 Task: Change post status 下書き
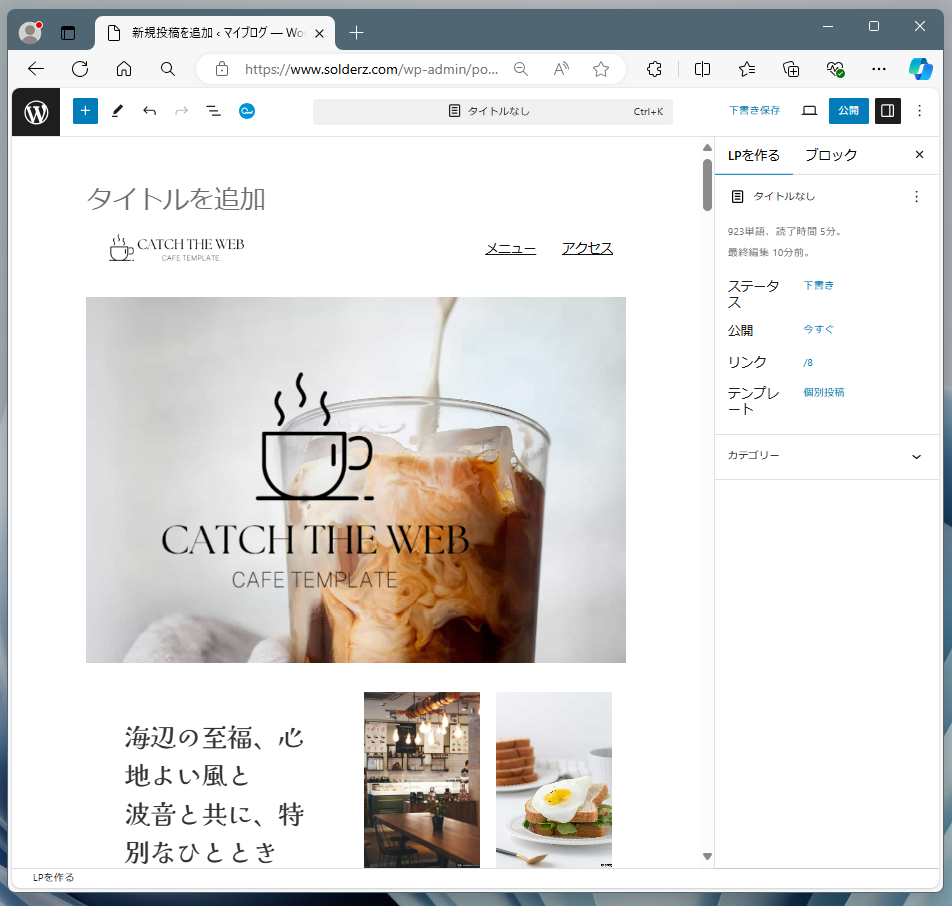click(x=818, y=285)
